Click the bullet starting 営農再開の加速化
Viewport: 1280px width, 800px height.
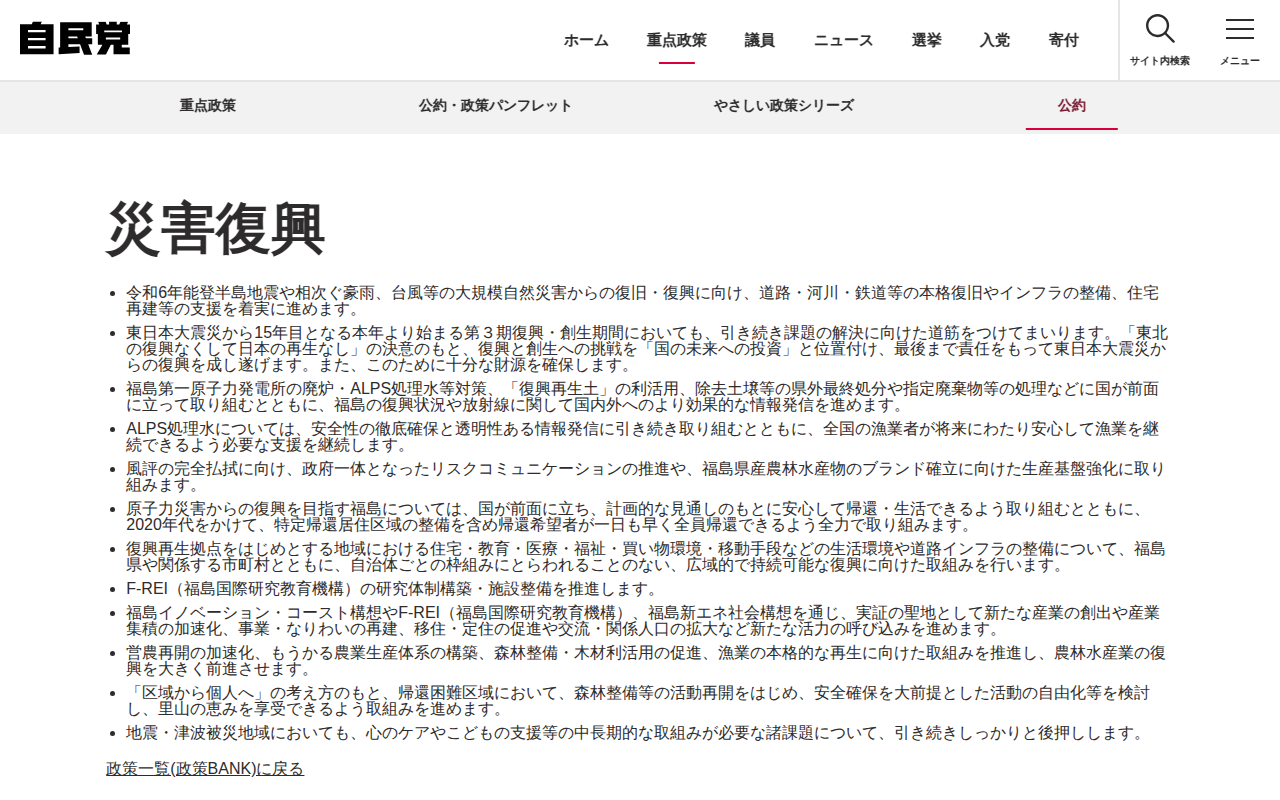coord(645,661)
